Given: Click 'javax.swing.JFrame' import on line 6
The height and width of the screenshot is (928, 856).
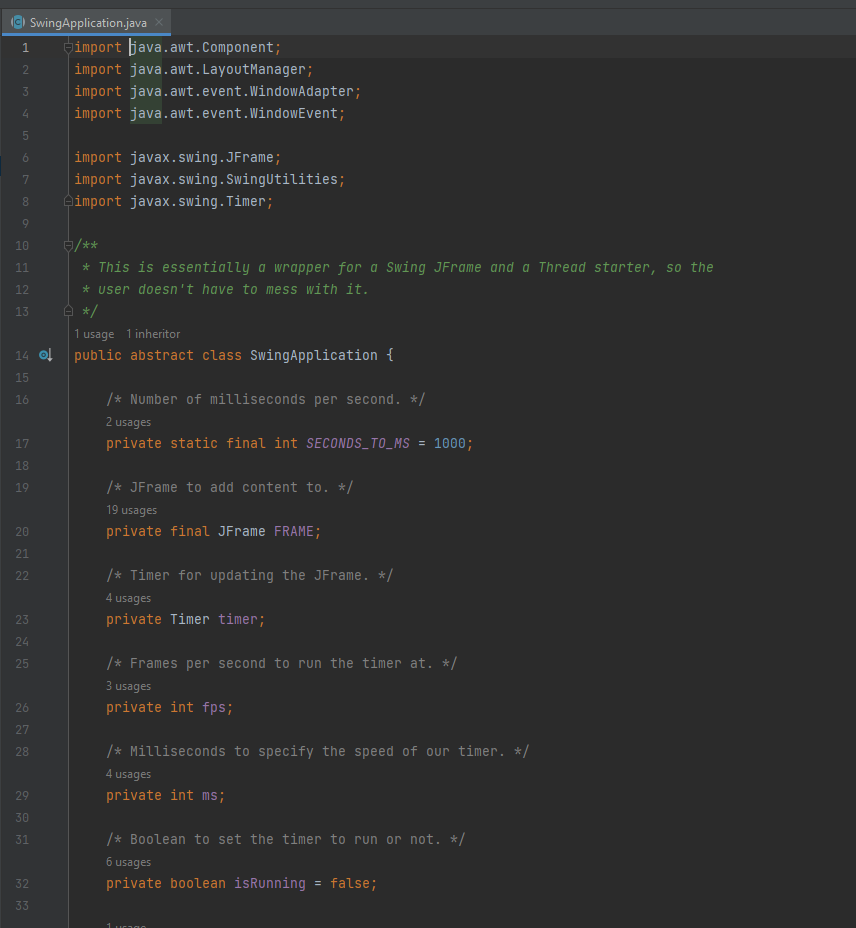Looking at the screenshot, I should click(x=202, y=157).
